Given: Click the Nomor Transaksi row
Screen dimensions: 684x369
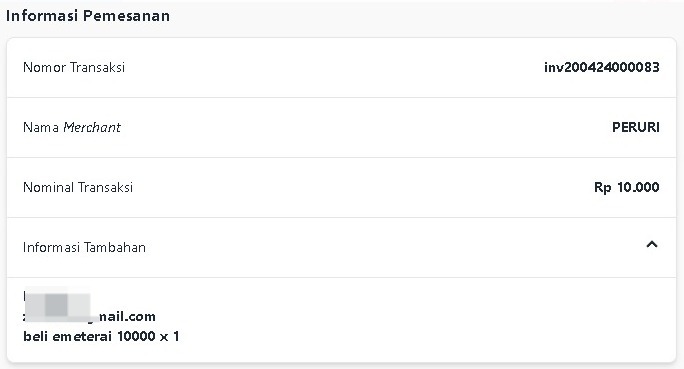Looking at the screenshot, I should coord(341,67).
